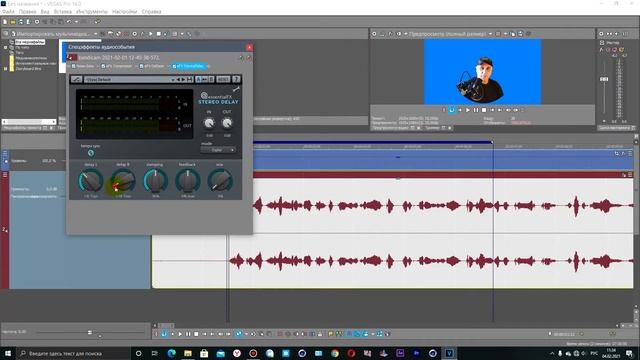Toggle the tempo sync button
Screen dimensions: 640x360
point(91,153)
